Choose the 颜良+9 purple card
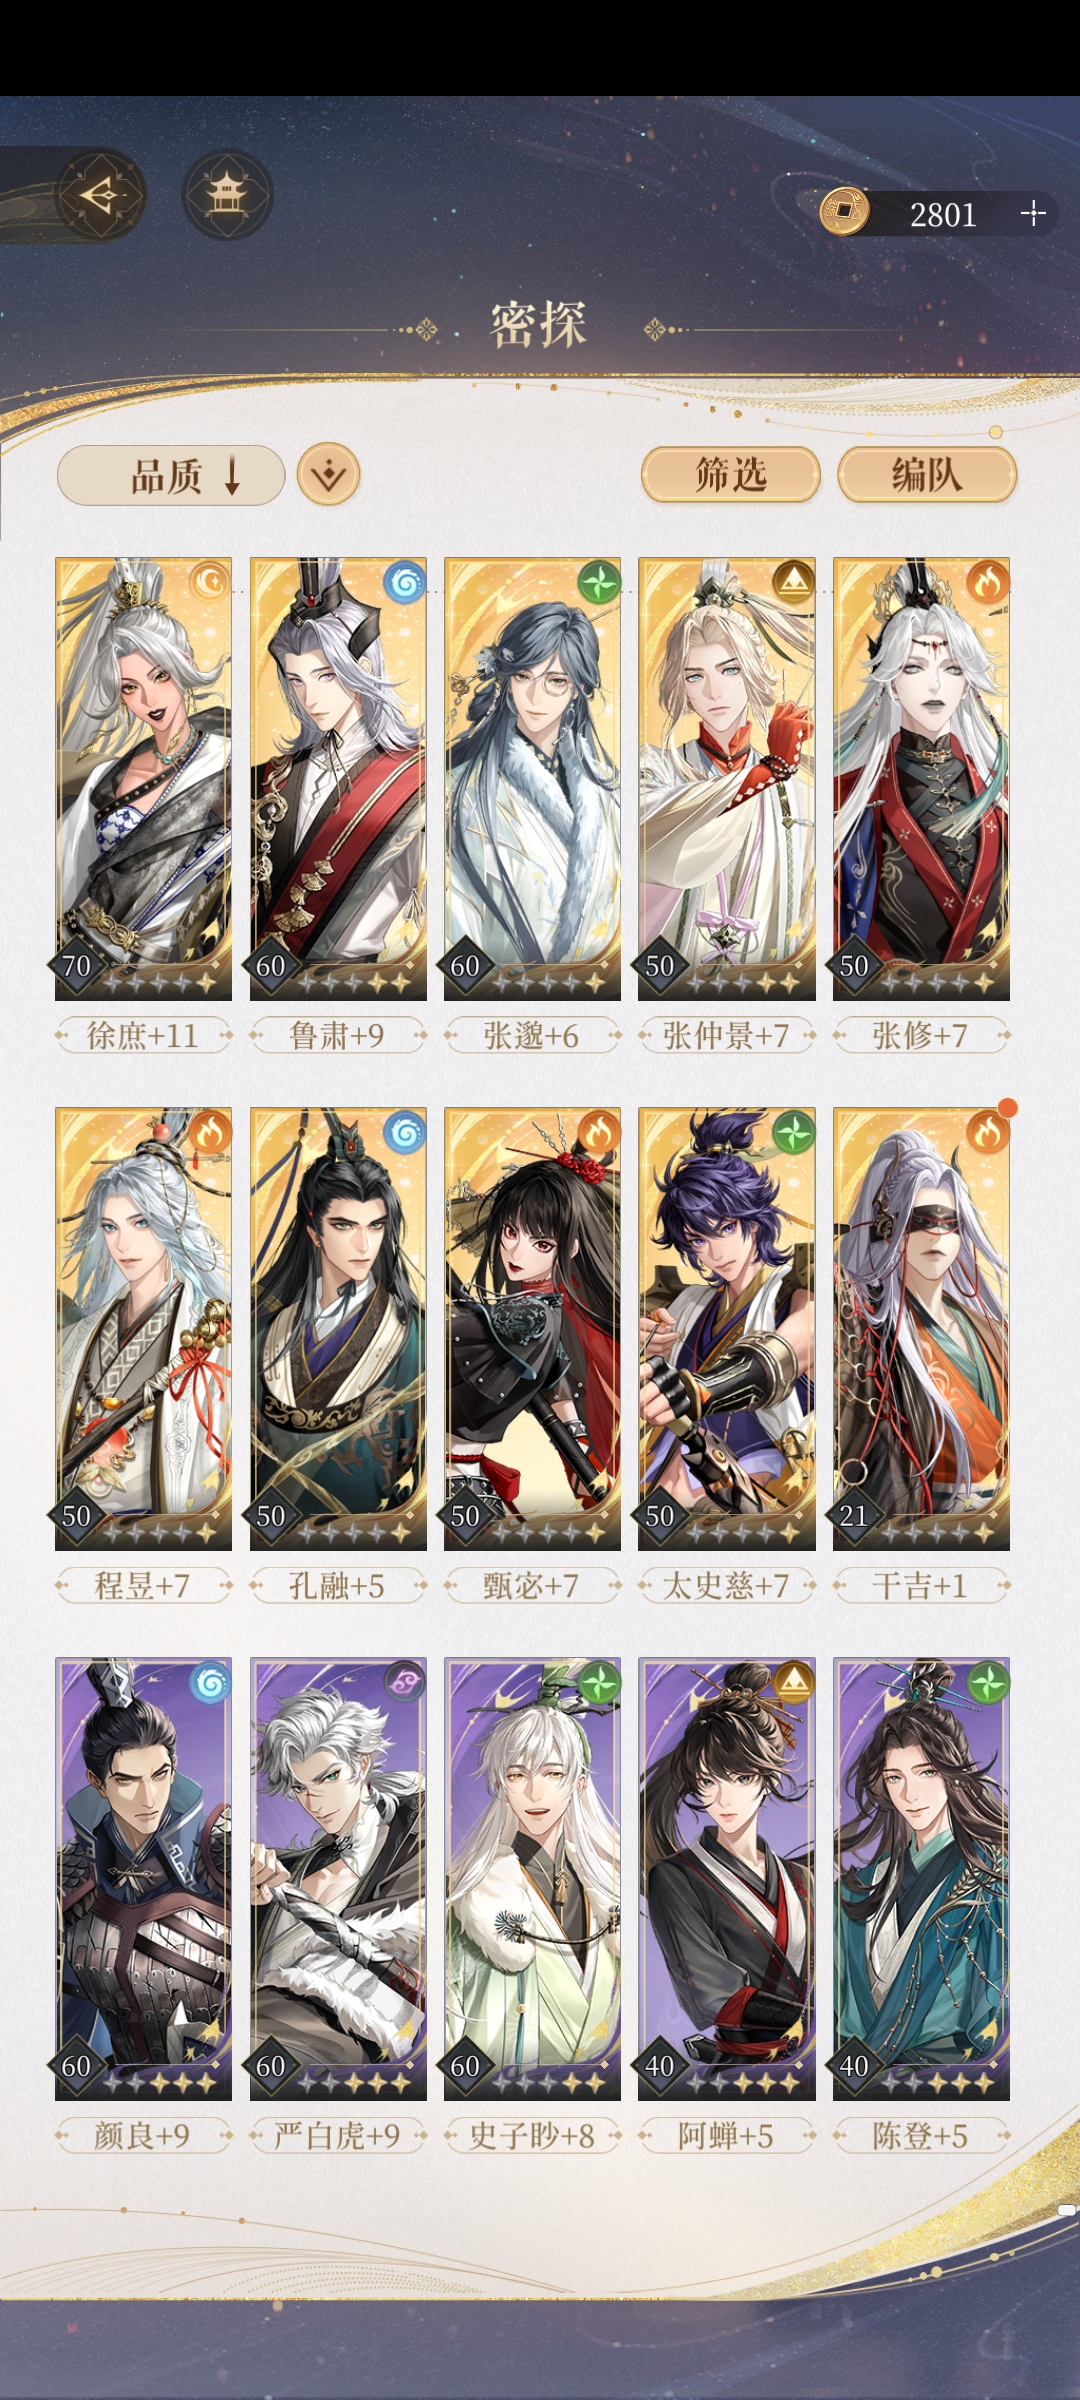Screen dimensions: 1080x2400 tap(143, 1879)
